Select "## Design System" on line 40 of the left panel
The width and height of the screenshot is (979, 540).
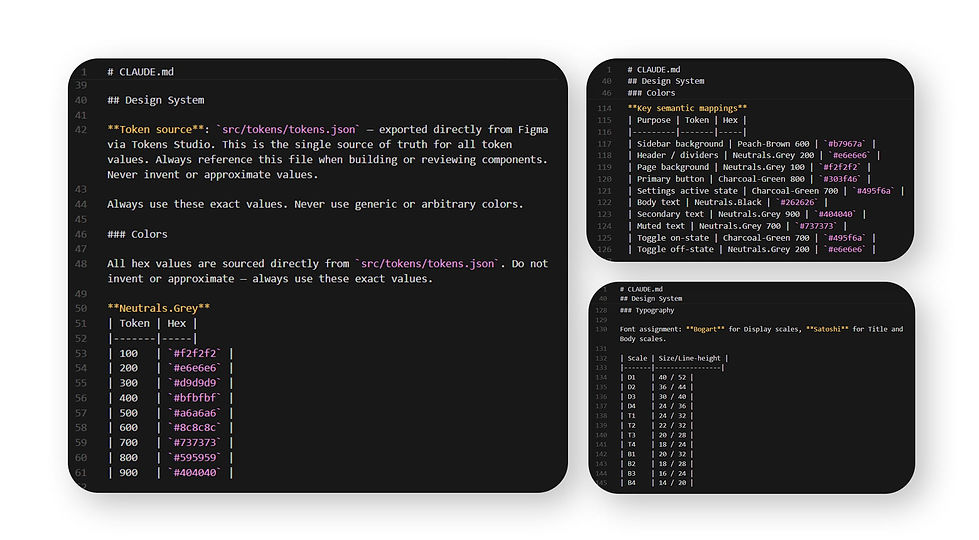coord(155,100)
